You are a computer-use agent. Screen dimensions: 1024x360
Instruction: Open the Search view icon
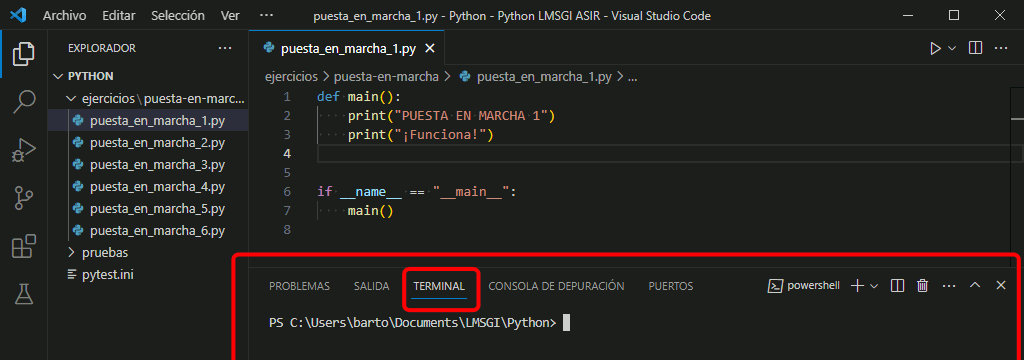click(24, 102)
